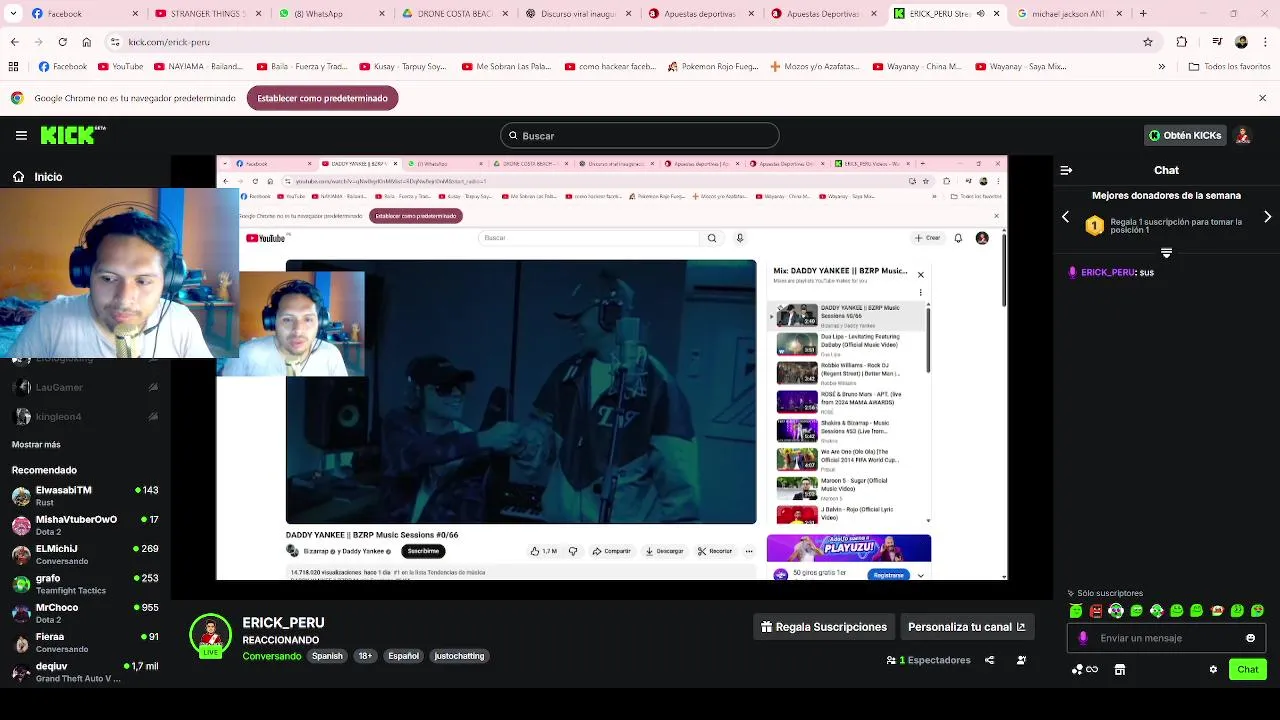This screenshot has height=720, width=1280.
Task: Click the Spanish tag
Action: click(x=327, y=656)
